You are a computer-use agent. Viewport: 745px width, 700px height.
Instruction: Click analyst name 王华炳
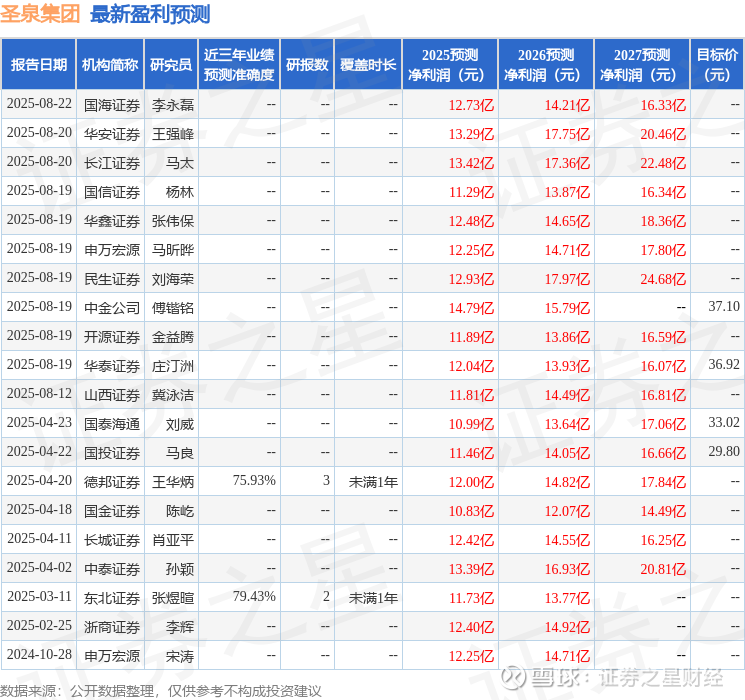(173, 482)
